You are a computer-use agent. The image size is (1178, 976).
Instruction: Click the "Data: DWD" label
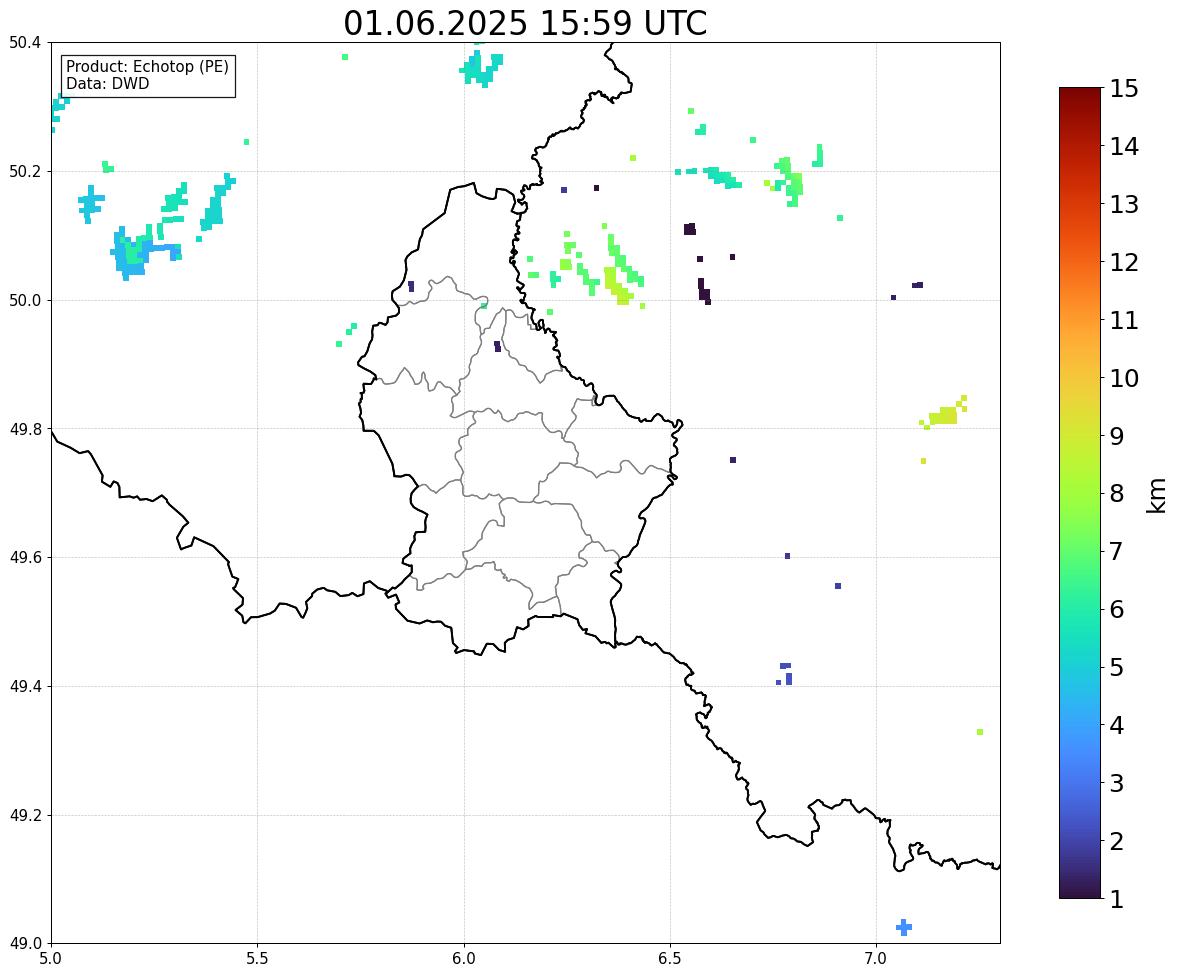click(107, 83)
